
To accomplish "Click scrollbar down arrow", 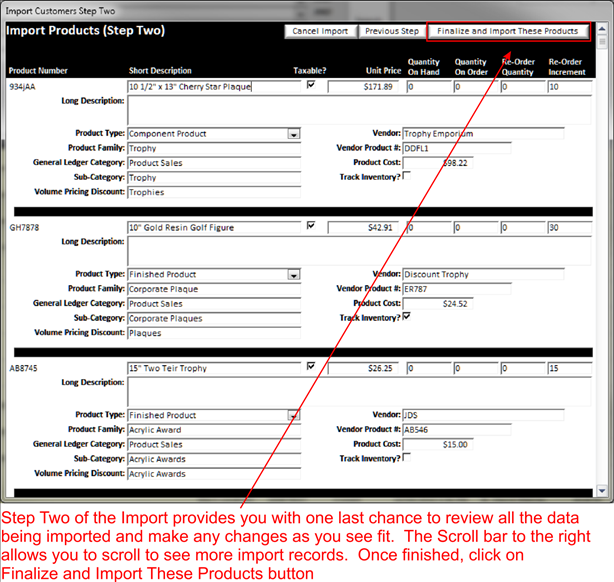I will 602,490.
